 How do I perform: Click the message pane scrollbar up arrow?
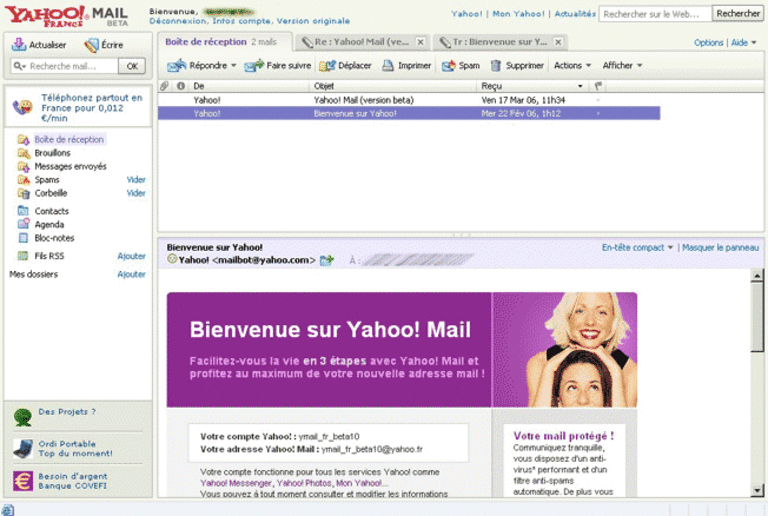click(757, 276)
